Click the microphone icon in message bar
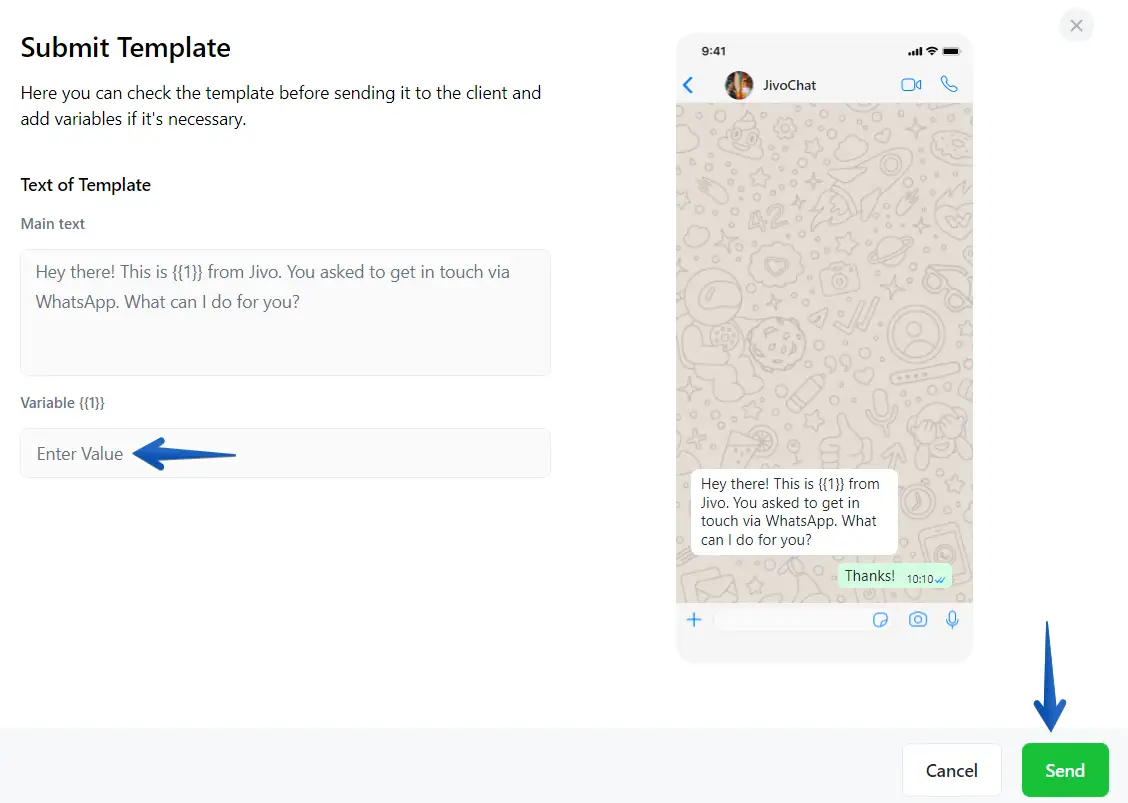Image resolution: width=1128 pixels, height=803 pixels. point(952,620)
